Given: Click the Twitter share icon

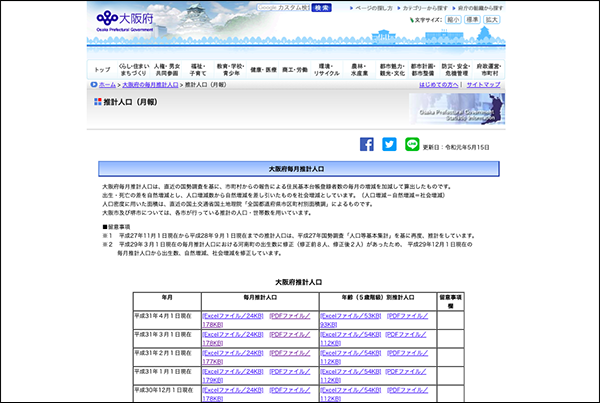Looking at the screenshot, I should [x=389, y=145].
